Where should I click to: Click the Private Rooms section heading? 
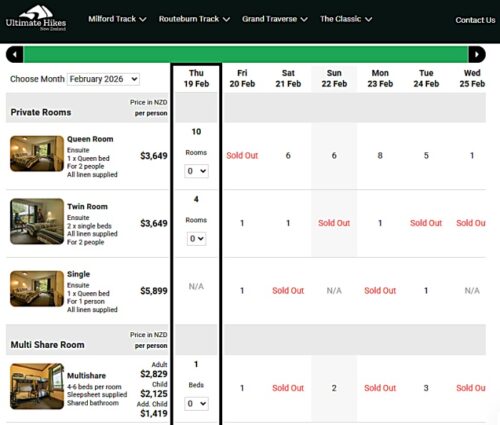pos(41,112)
